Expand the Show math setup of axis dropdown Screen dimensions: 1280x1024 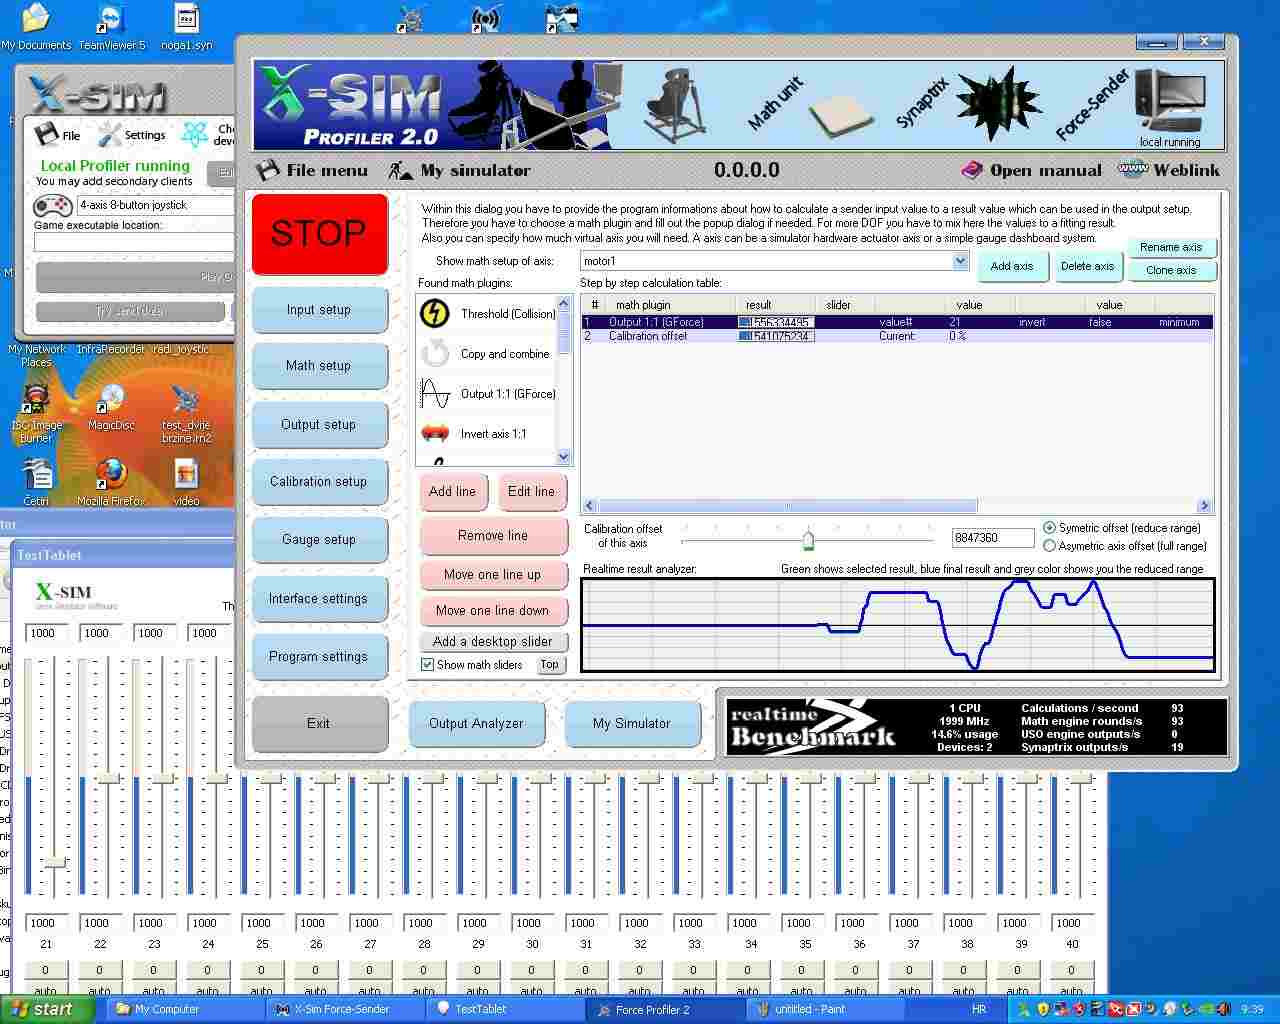point(960,261)
